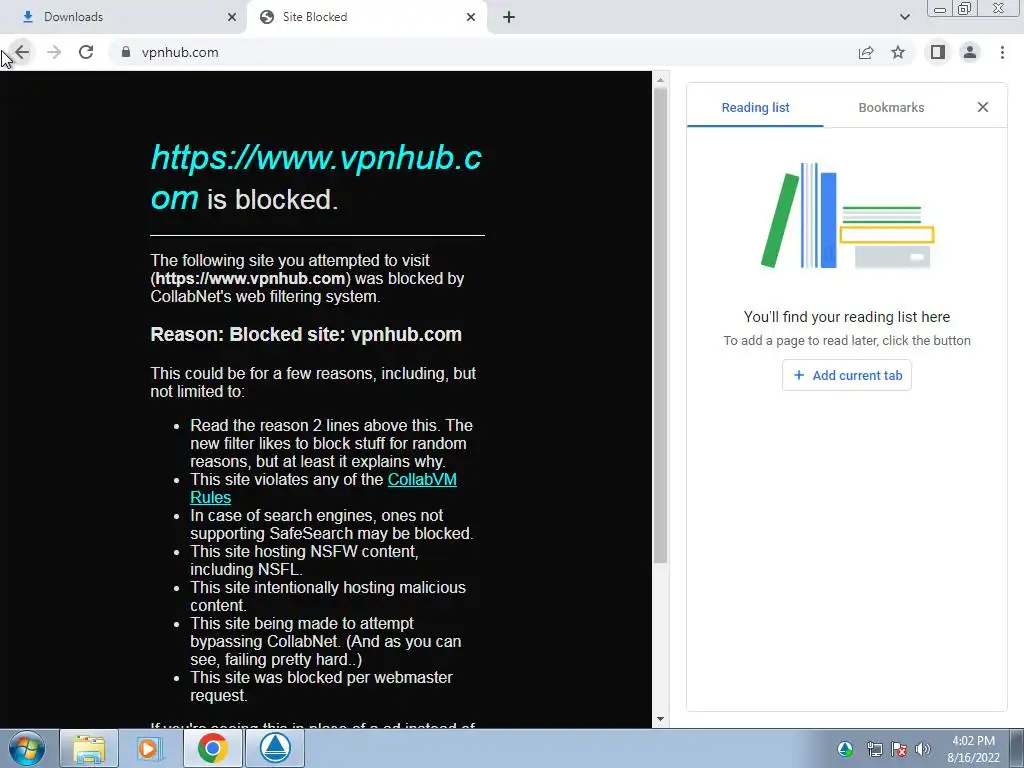Close the Site Blocked tab
The height and width of the screenshot is (768, 1024).
point(471,17)
